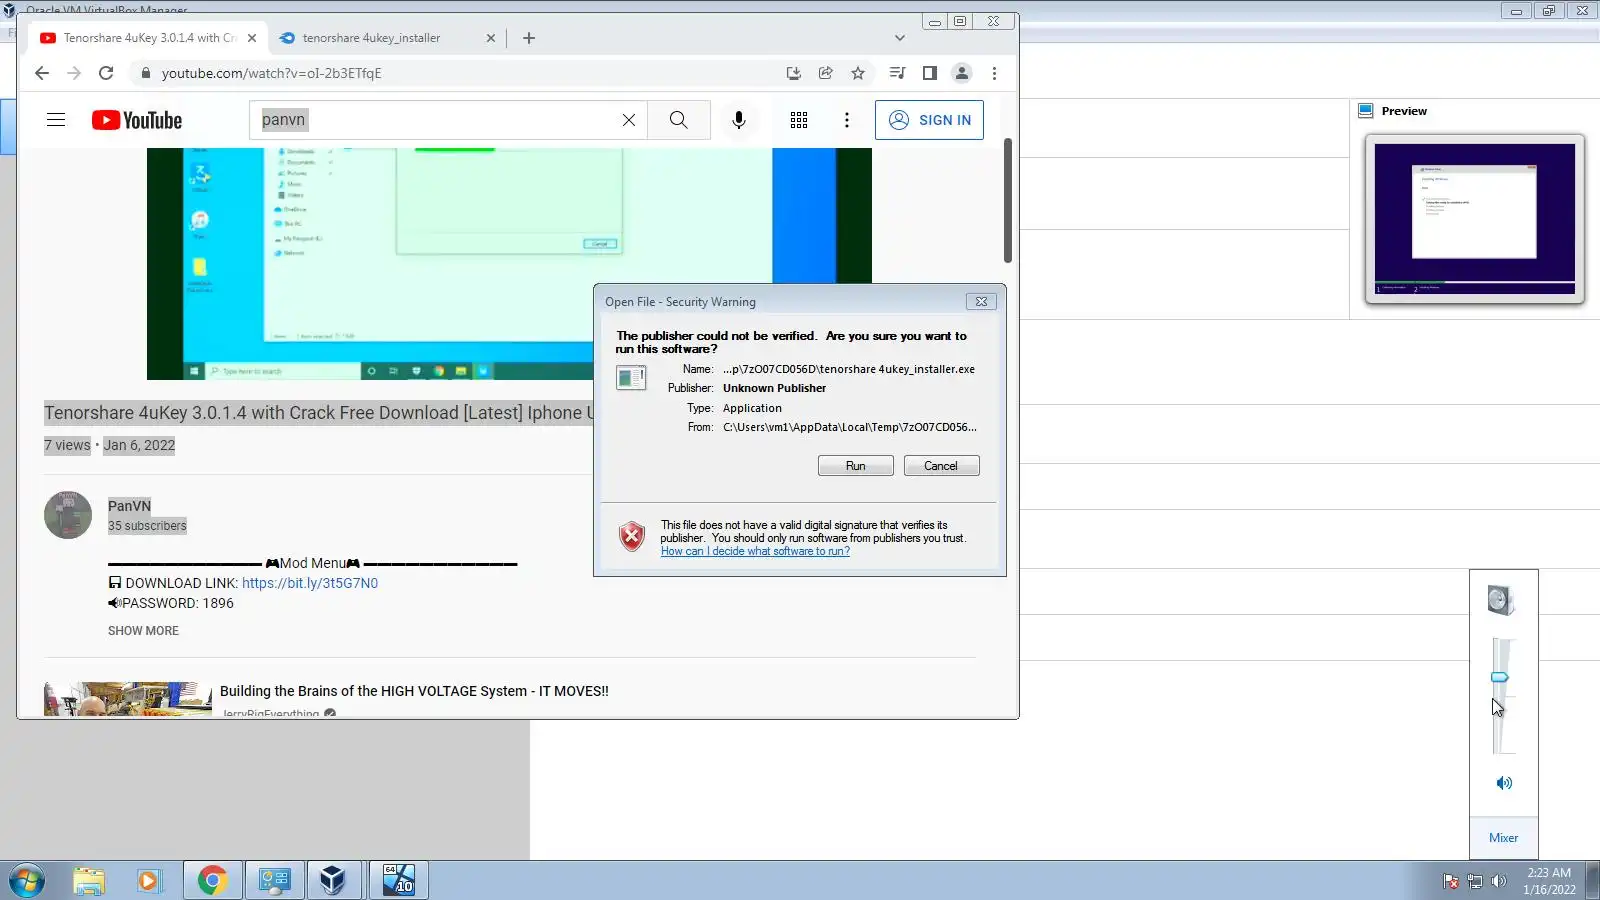Search with your voice microphone icon

click(x=739, y=120)
